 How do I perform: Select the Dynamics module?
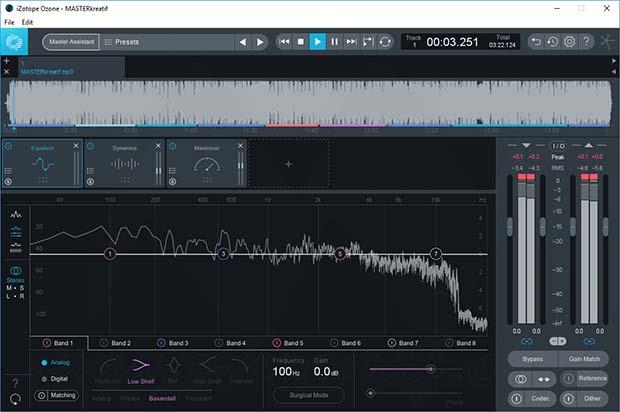(x=125, y=163)
